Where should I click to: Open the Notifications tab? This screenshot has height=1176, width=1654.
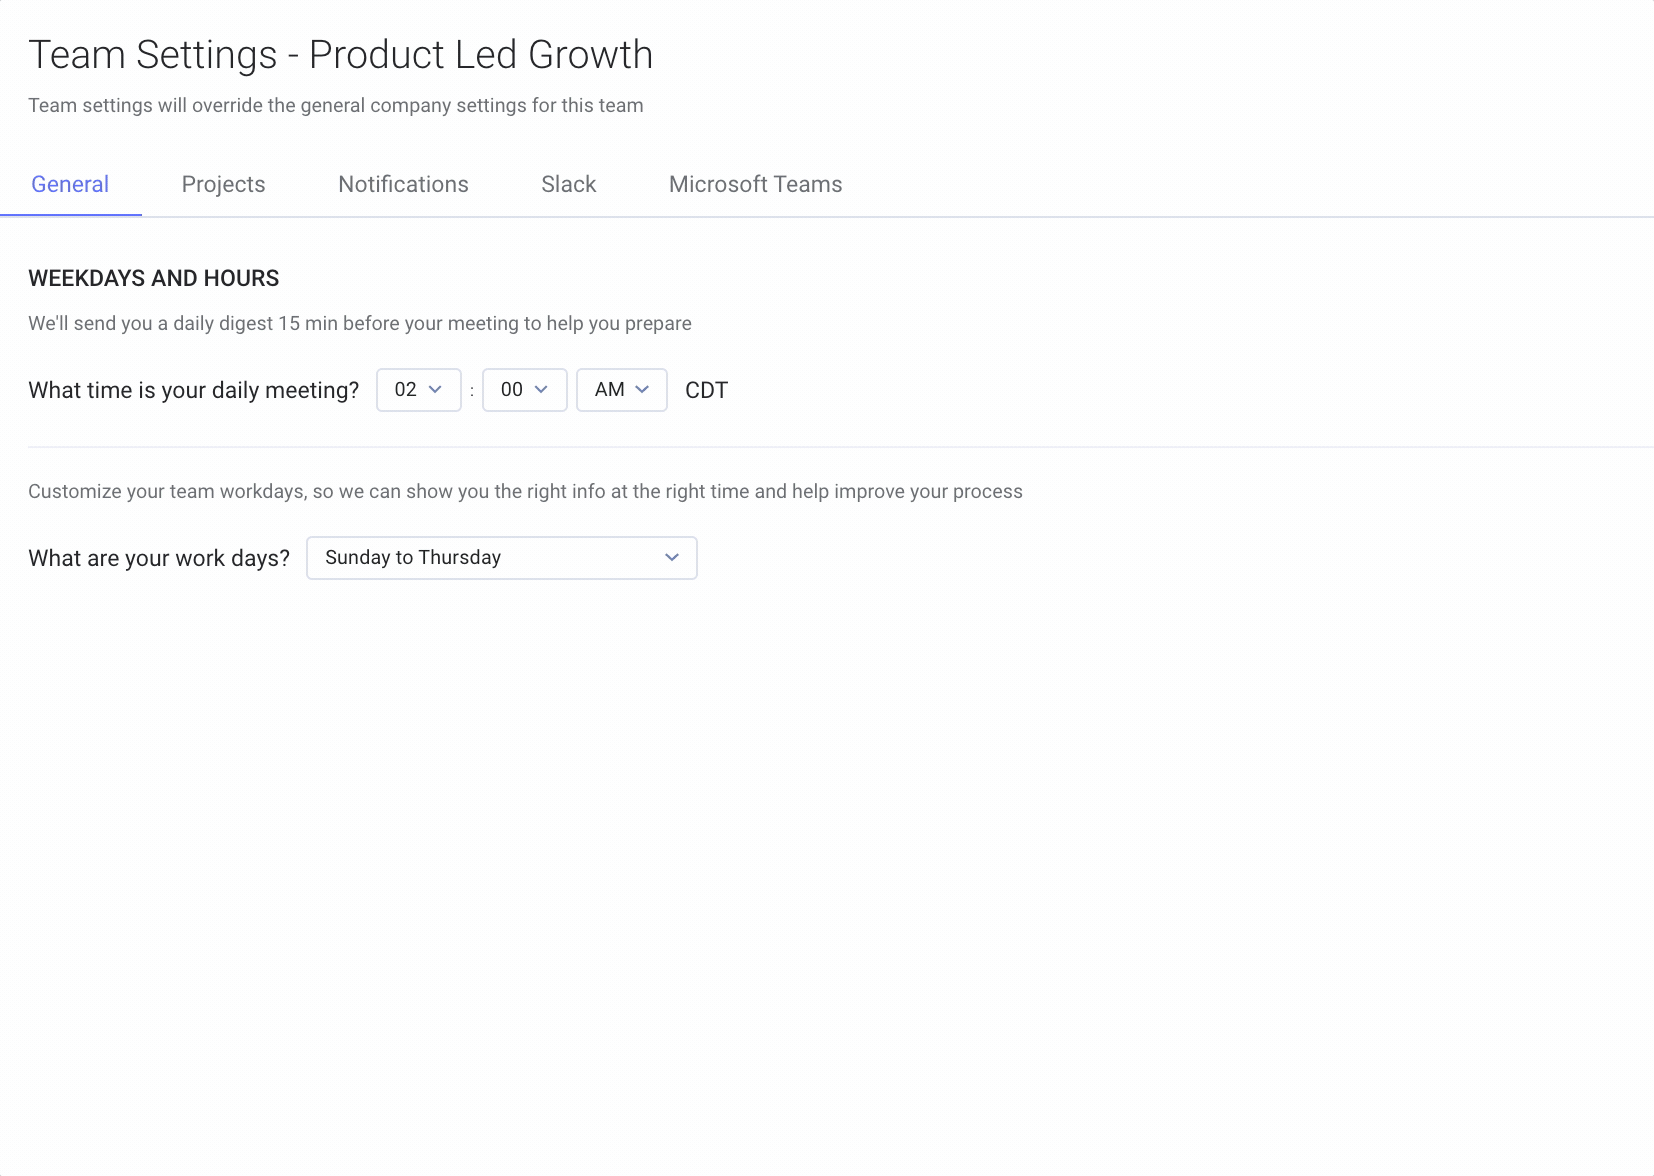point(403,185)
